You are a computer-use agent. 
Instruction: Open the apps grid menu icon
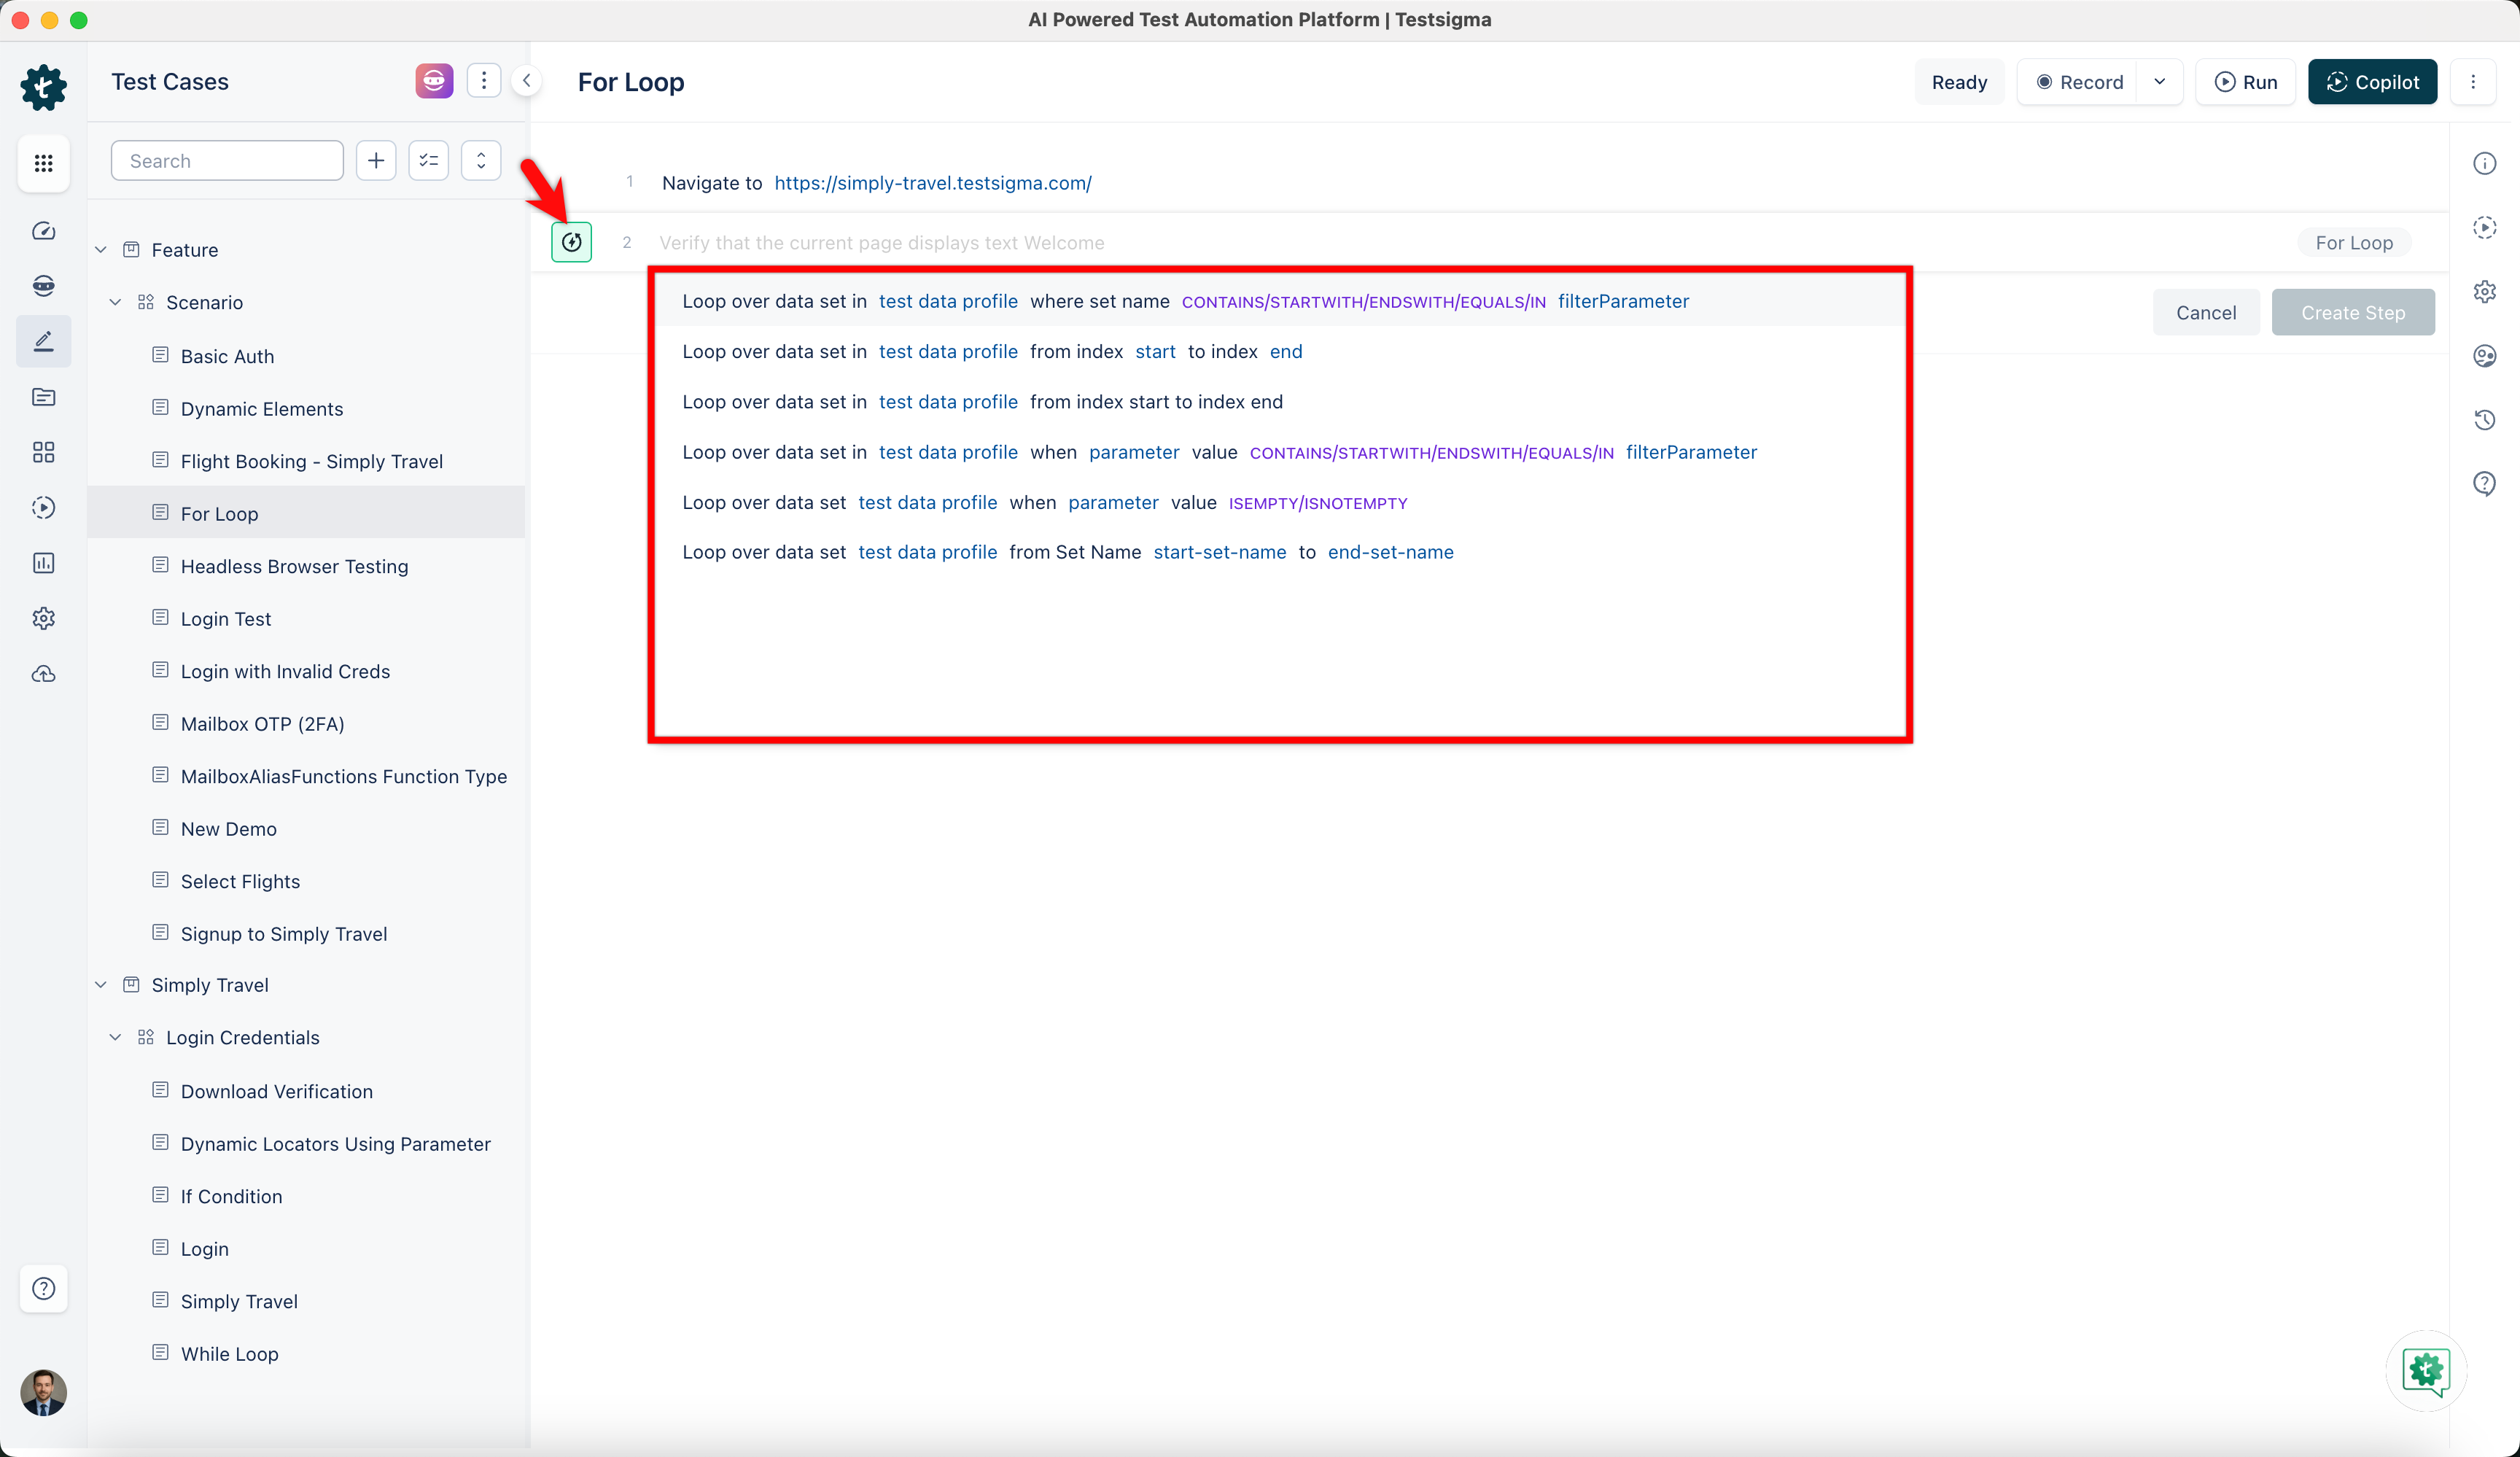tap(43, 163)
